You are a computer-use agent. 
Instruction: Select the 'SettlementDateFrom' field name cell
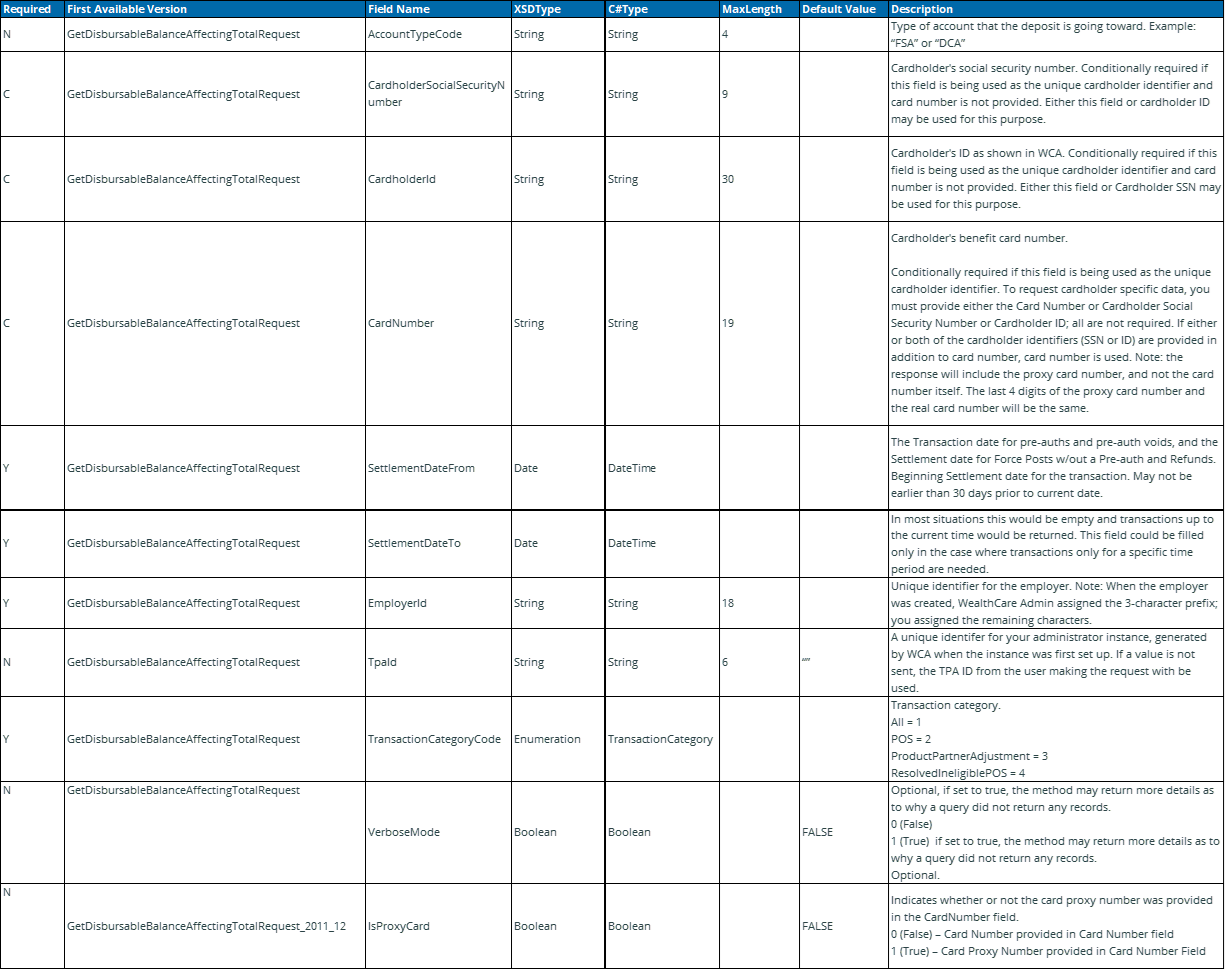pos(437,468)
